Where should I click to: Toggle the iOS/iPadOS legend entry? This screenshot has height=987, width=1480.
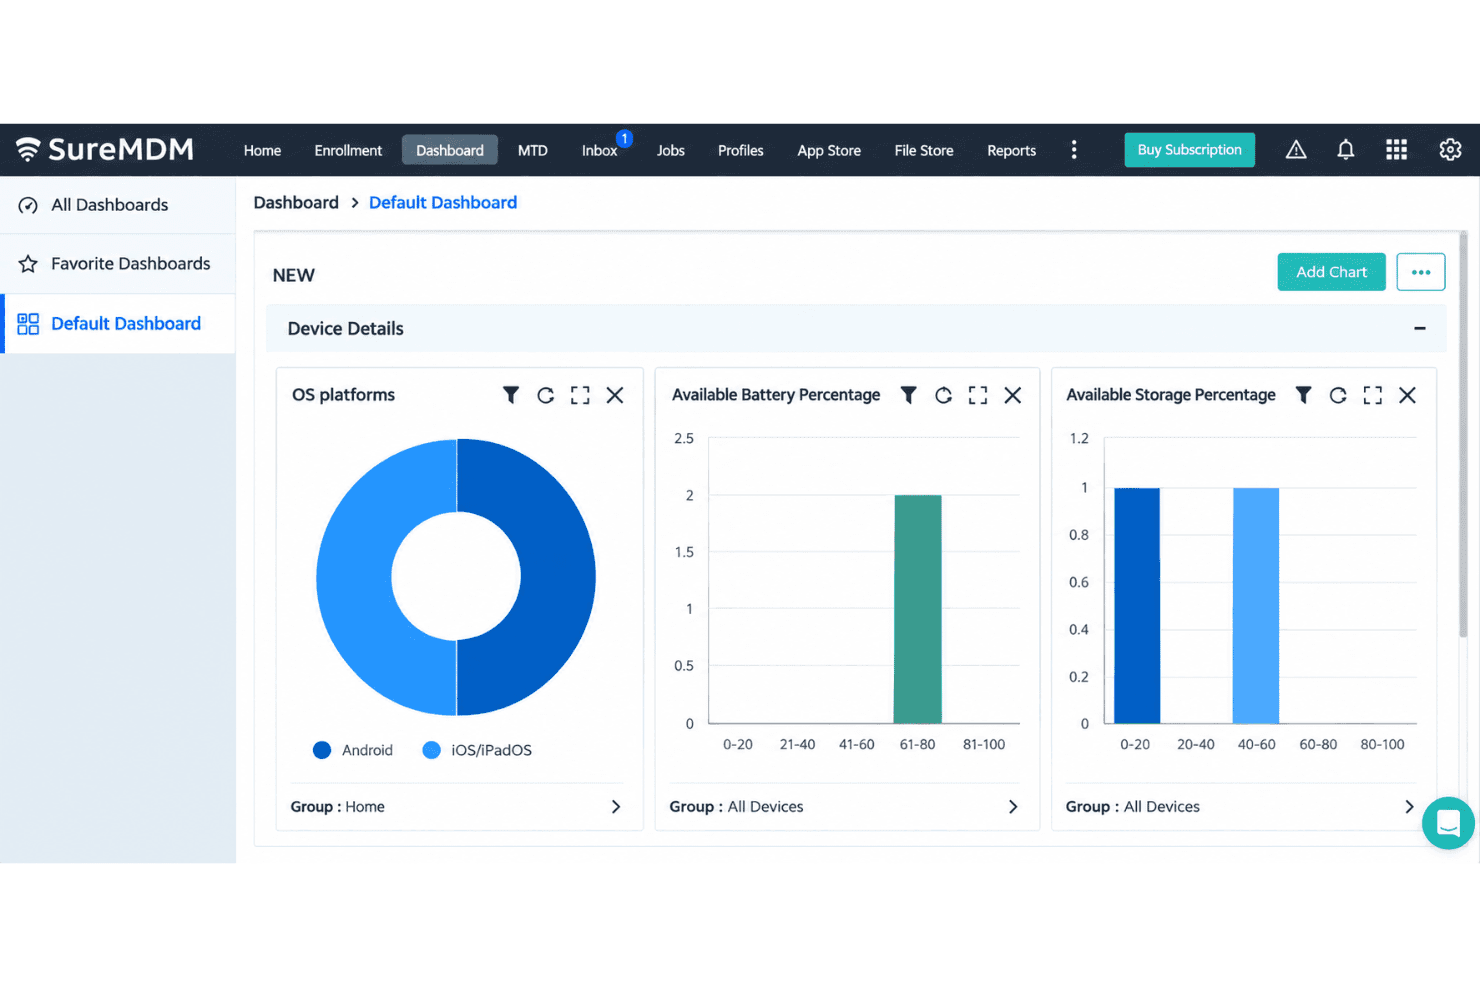click(x=477, y=750)
